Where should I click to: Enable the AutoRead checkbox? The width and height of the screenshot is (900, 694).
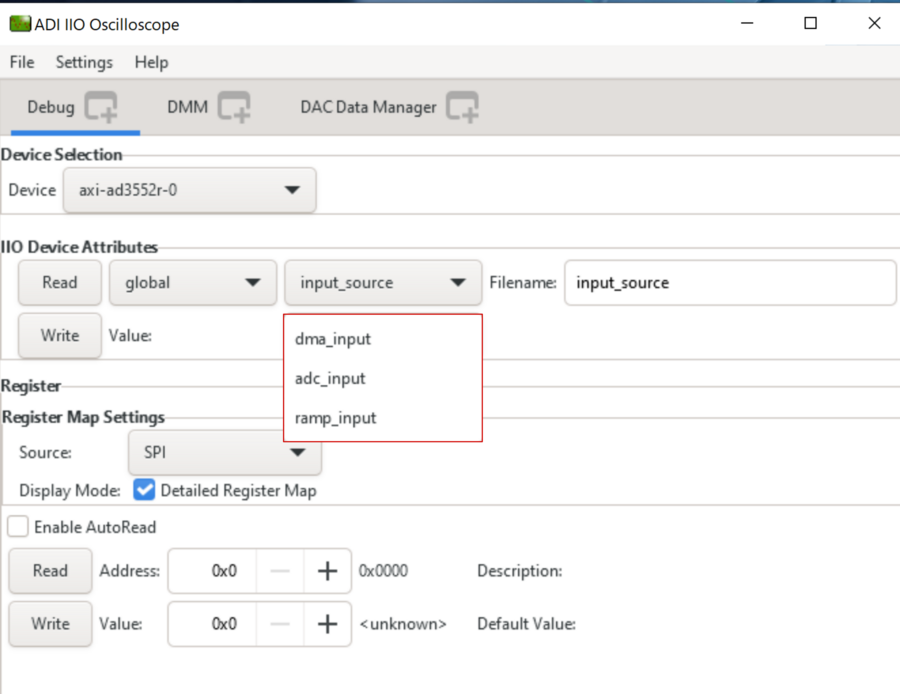(x=18, y=527)
